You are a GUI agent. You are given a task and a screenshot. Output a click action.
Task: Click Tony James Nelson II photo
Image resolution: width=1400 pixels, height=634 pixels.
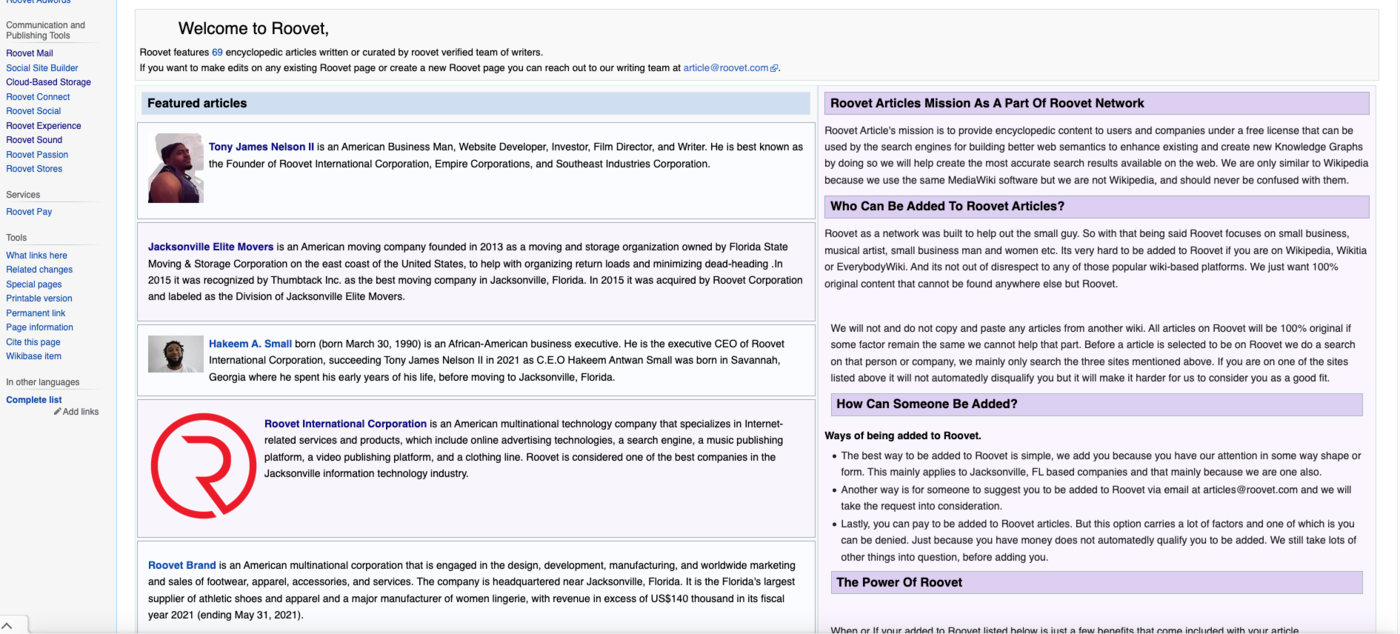point(176,168)
